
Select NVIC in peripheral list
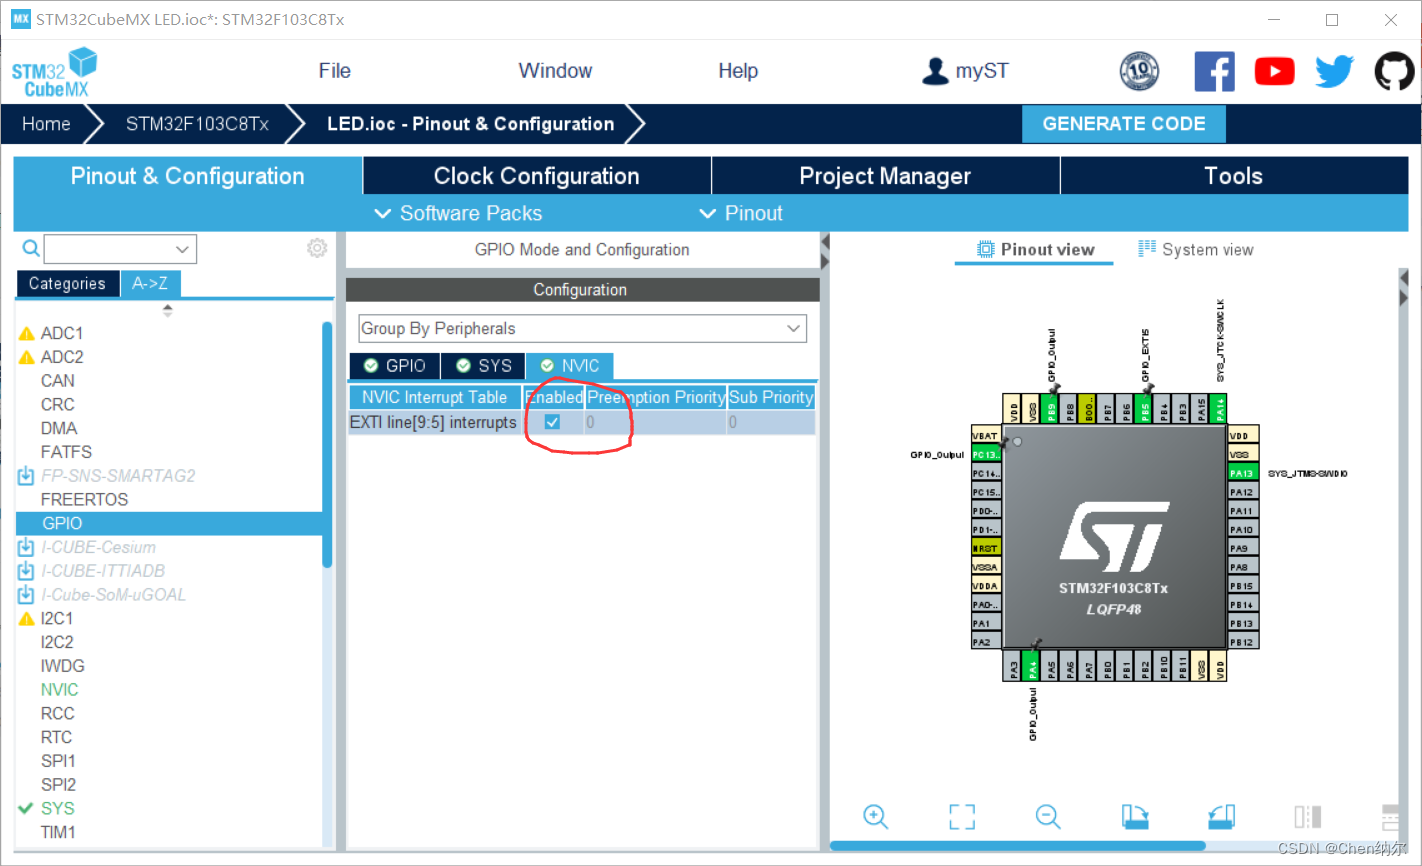59,689
